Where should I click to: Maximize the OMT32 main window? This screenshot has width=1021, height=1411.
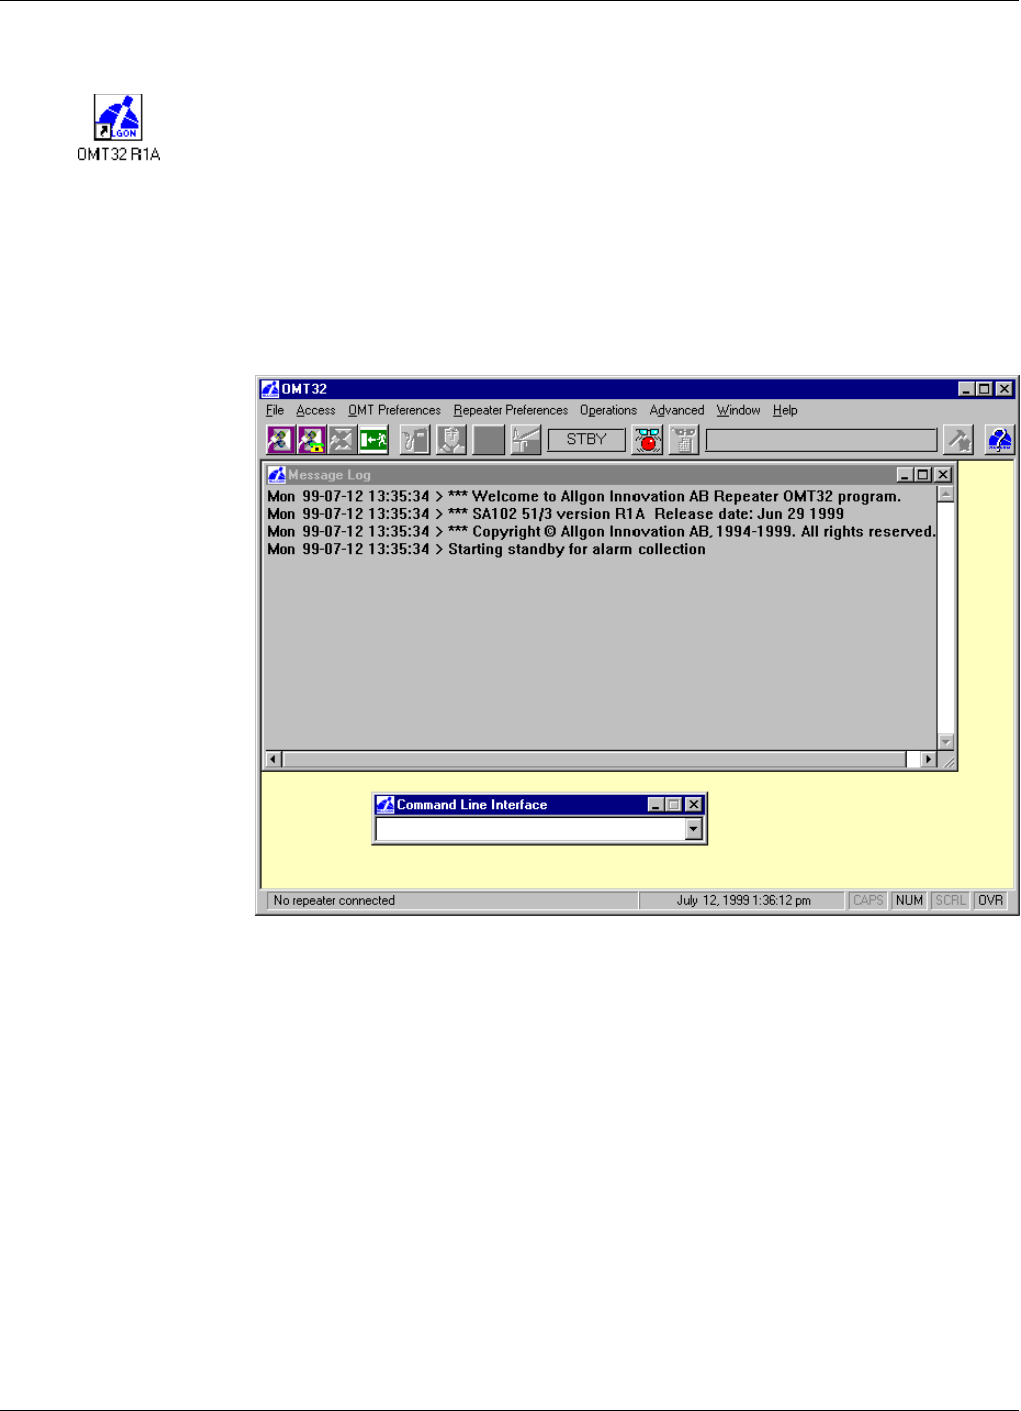click(x=984, y=389)
